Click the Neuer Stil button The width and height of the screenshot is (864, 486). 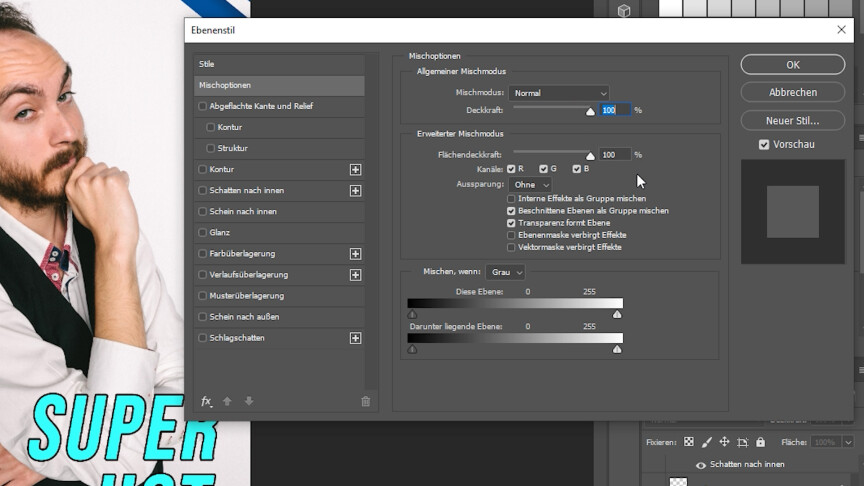pos(792,120)
